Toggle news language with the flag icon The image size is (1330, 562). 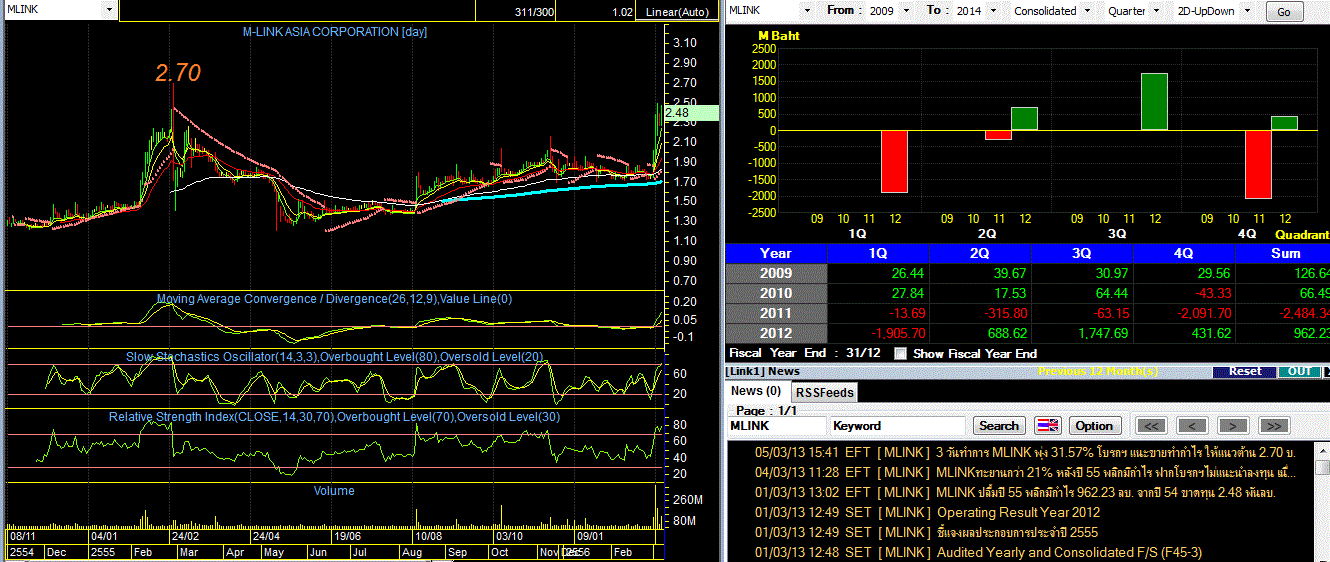click(1047, 425)
